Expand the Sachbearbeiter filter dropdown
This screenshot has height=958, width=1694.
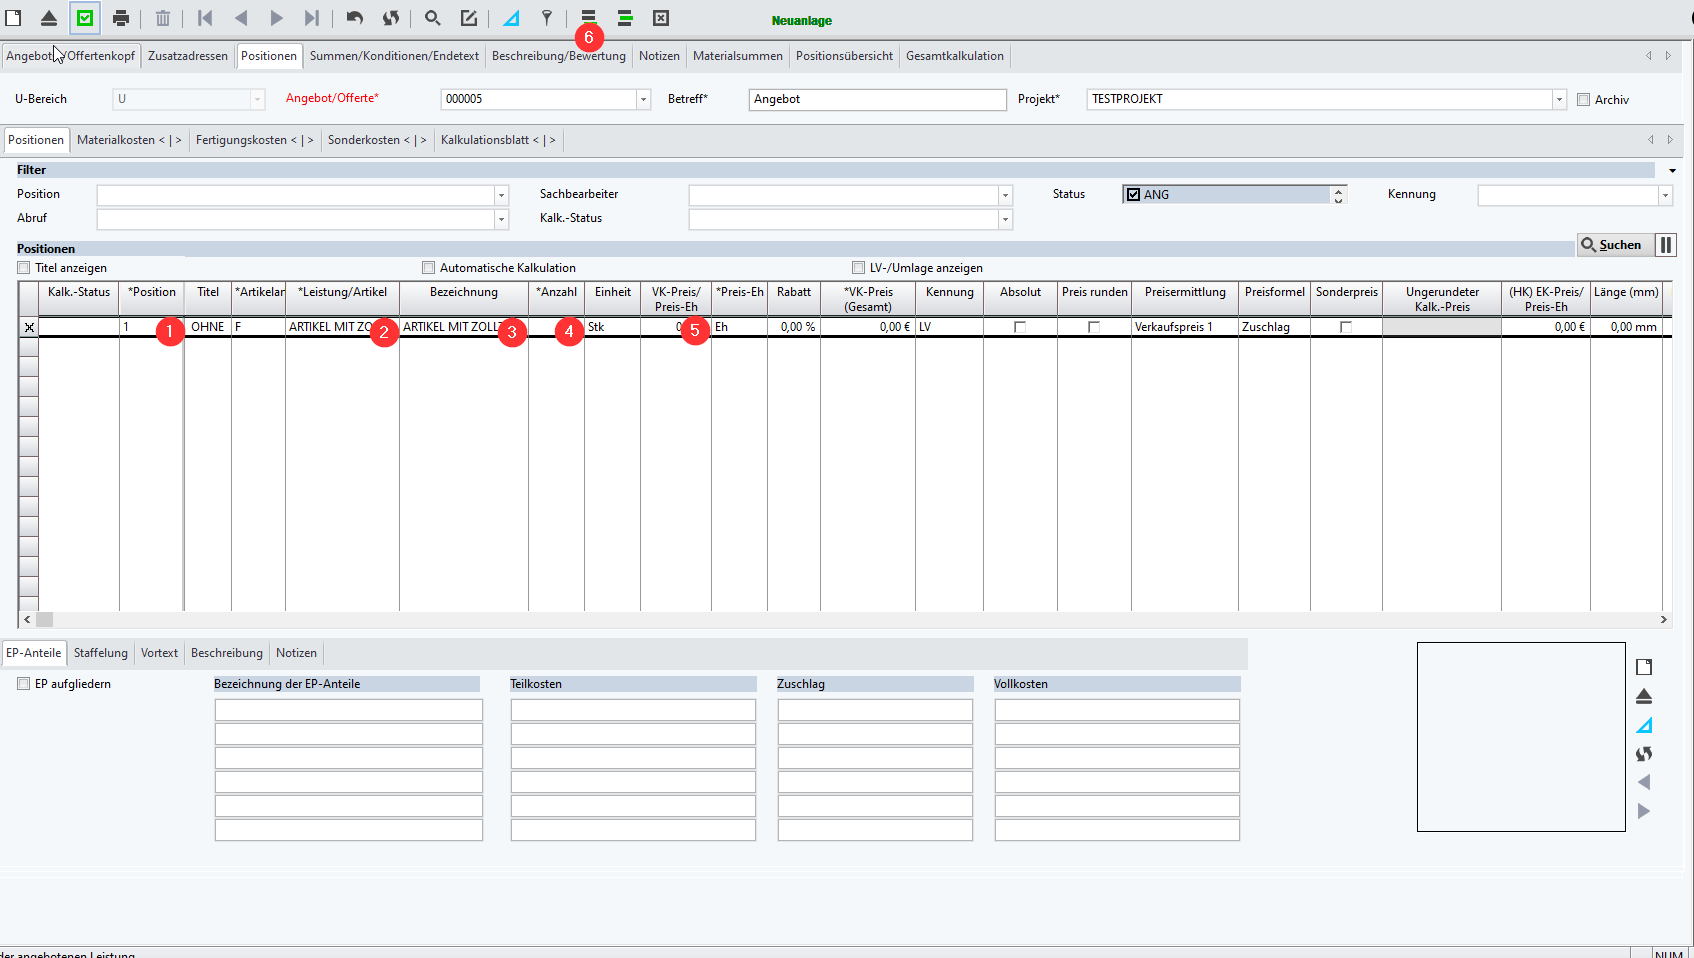pyautogui.click(x=1005, y=195)
